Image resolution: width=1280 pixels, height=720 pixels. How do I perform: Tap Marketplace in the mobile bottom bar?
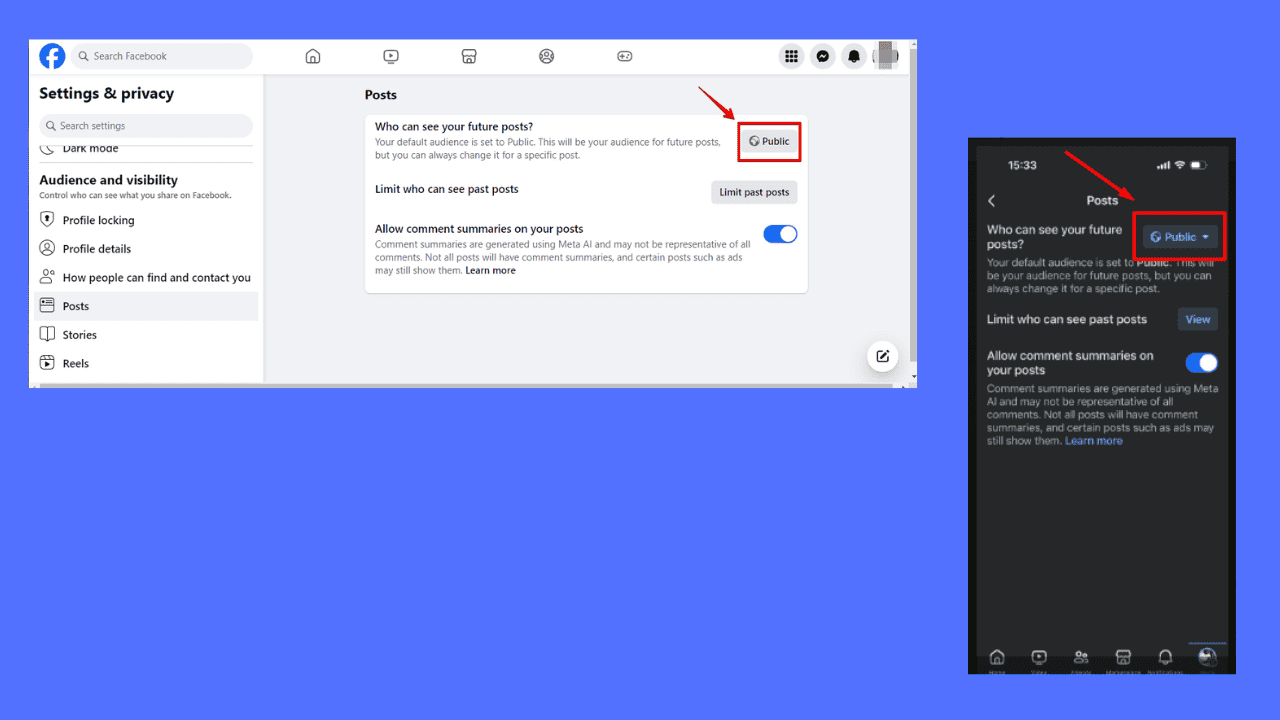(1123, 660)
